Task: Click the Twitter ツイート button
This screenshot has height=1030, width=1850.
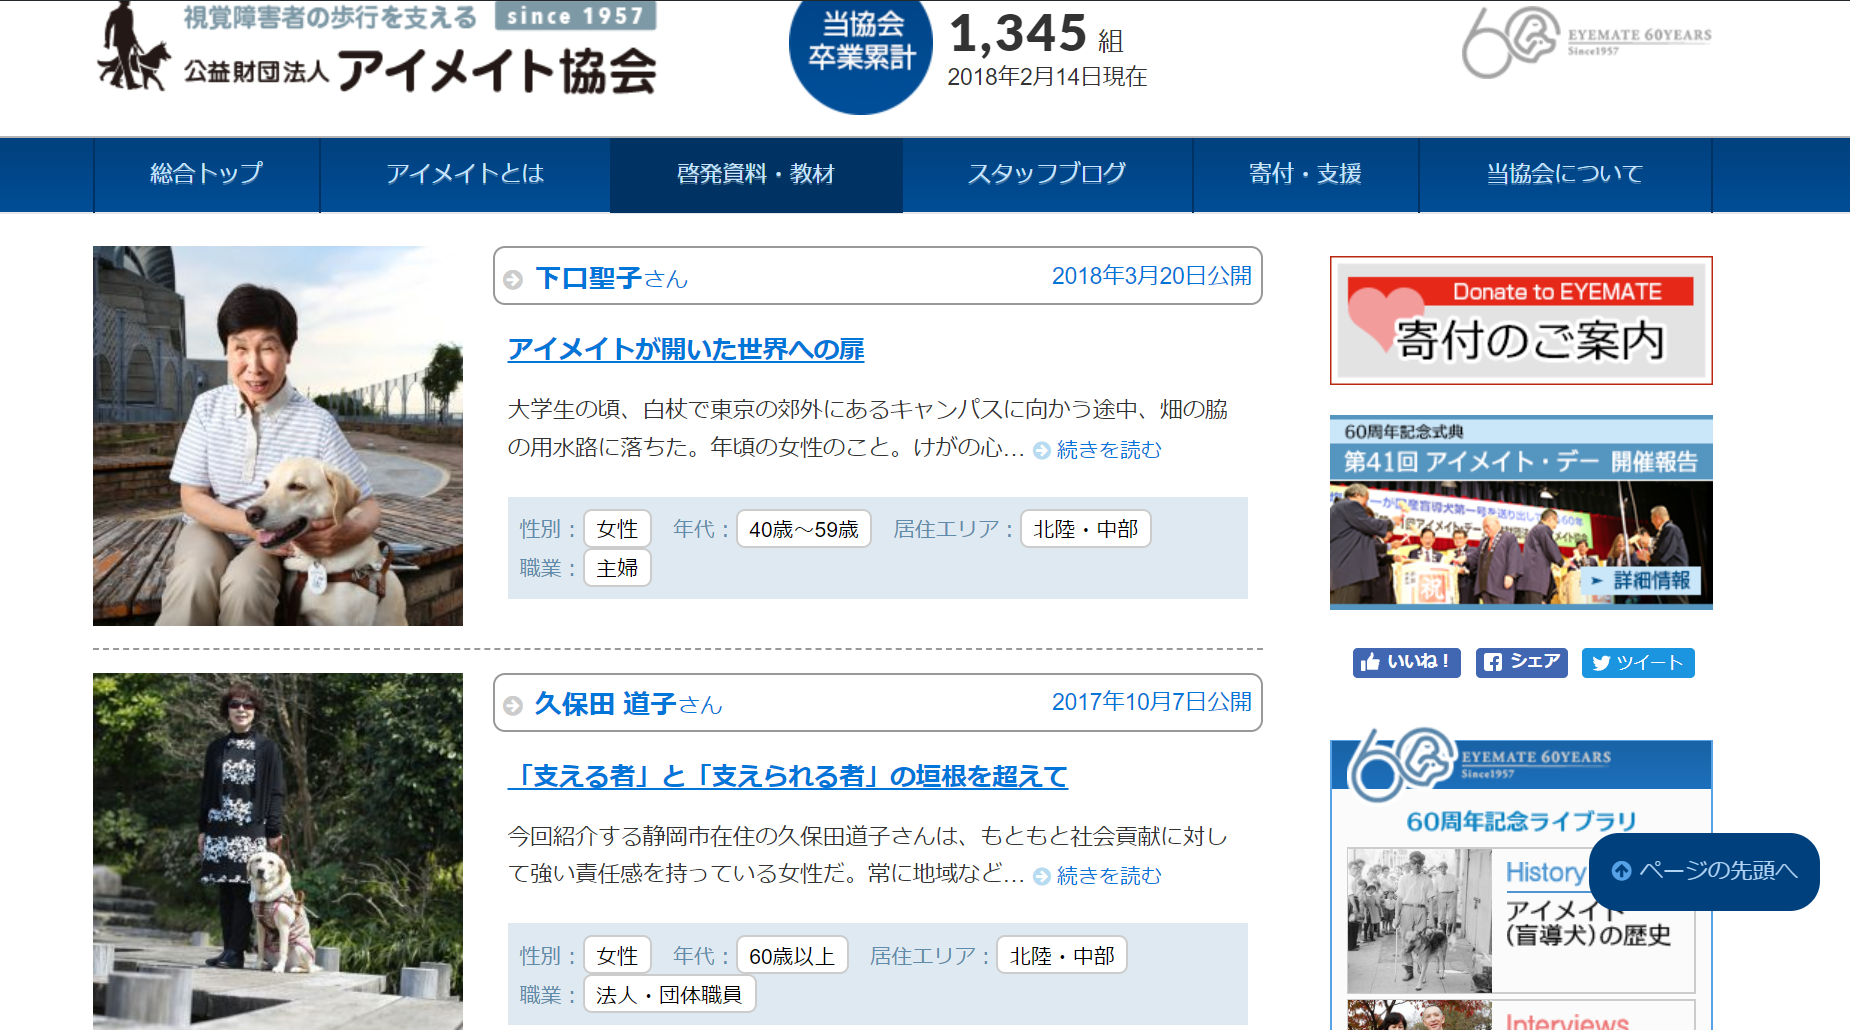Action: [1638, 662]
